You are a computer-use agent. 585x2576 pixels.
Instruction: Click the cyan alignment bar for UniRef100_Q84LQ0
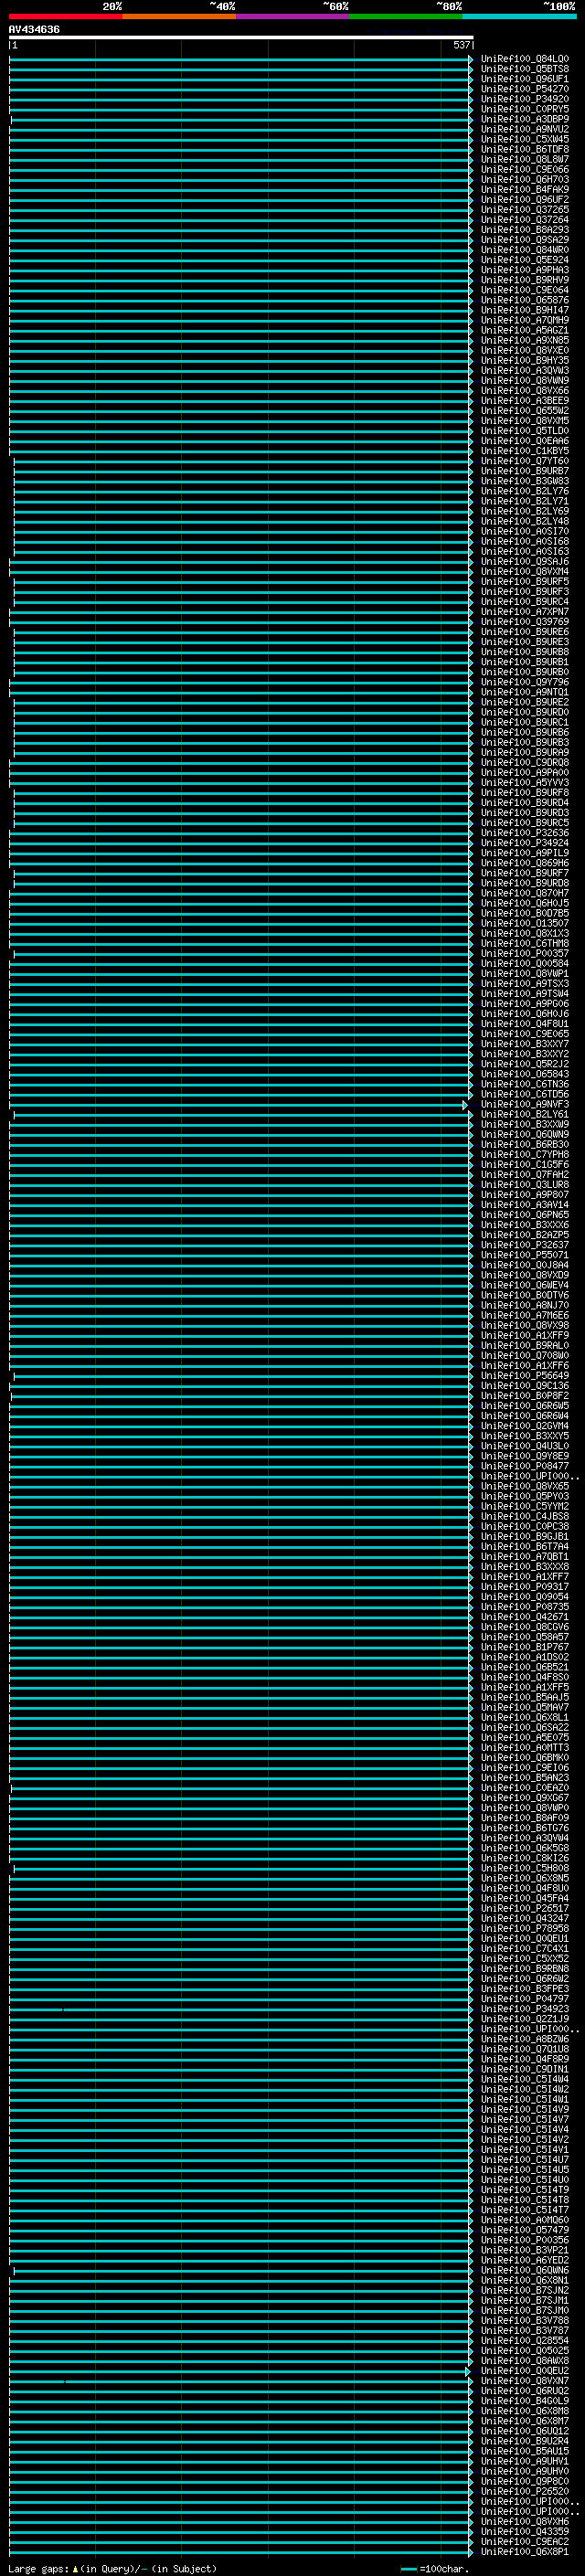coord(241,59)
